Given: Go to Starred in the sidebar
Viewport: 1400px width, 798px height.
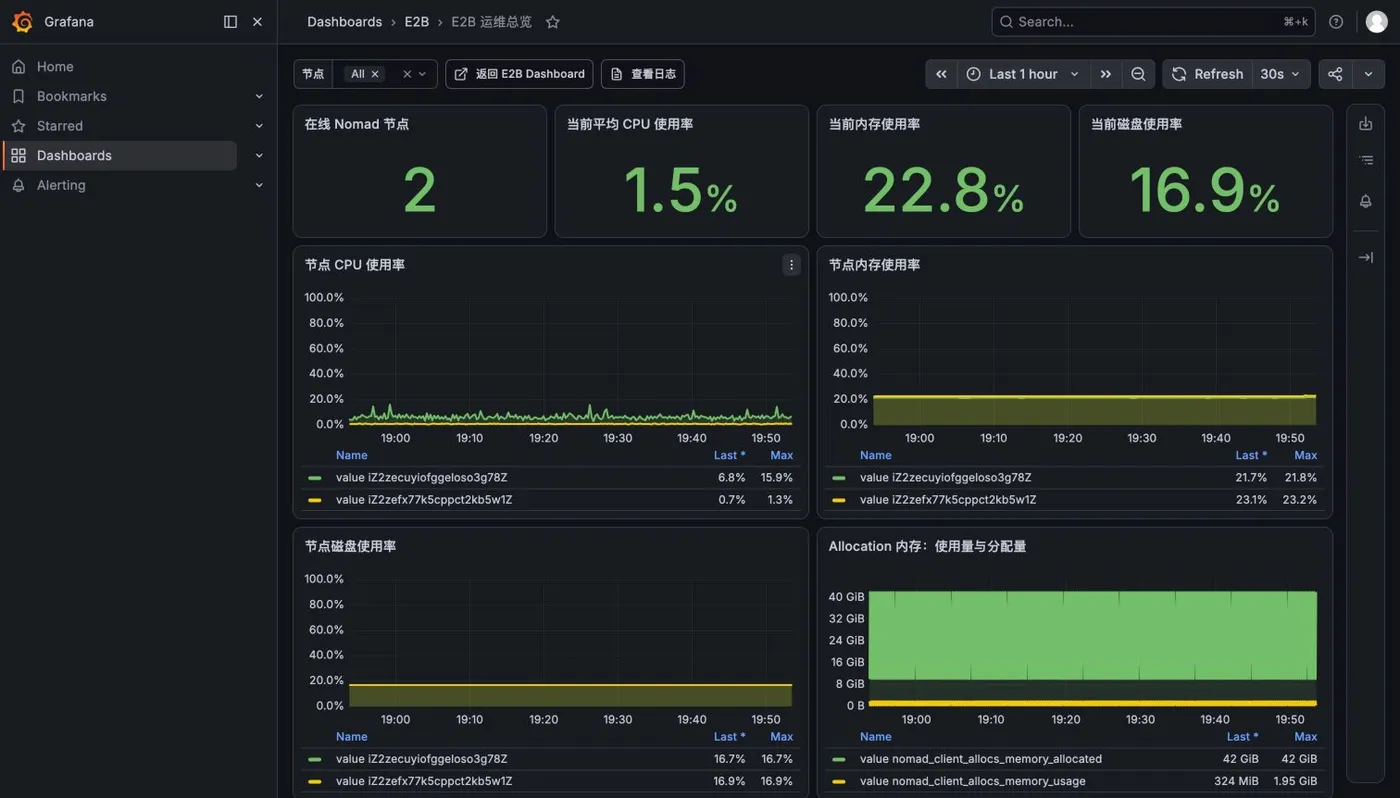Looking at the screenshot, I should click(x=60, y=126).
